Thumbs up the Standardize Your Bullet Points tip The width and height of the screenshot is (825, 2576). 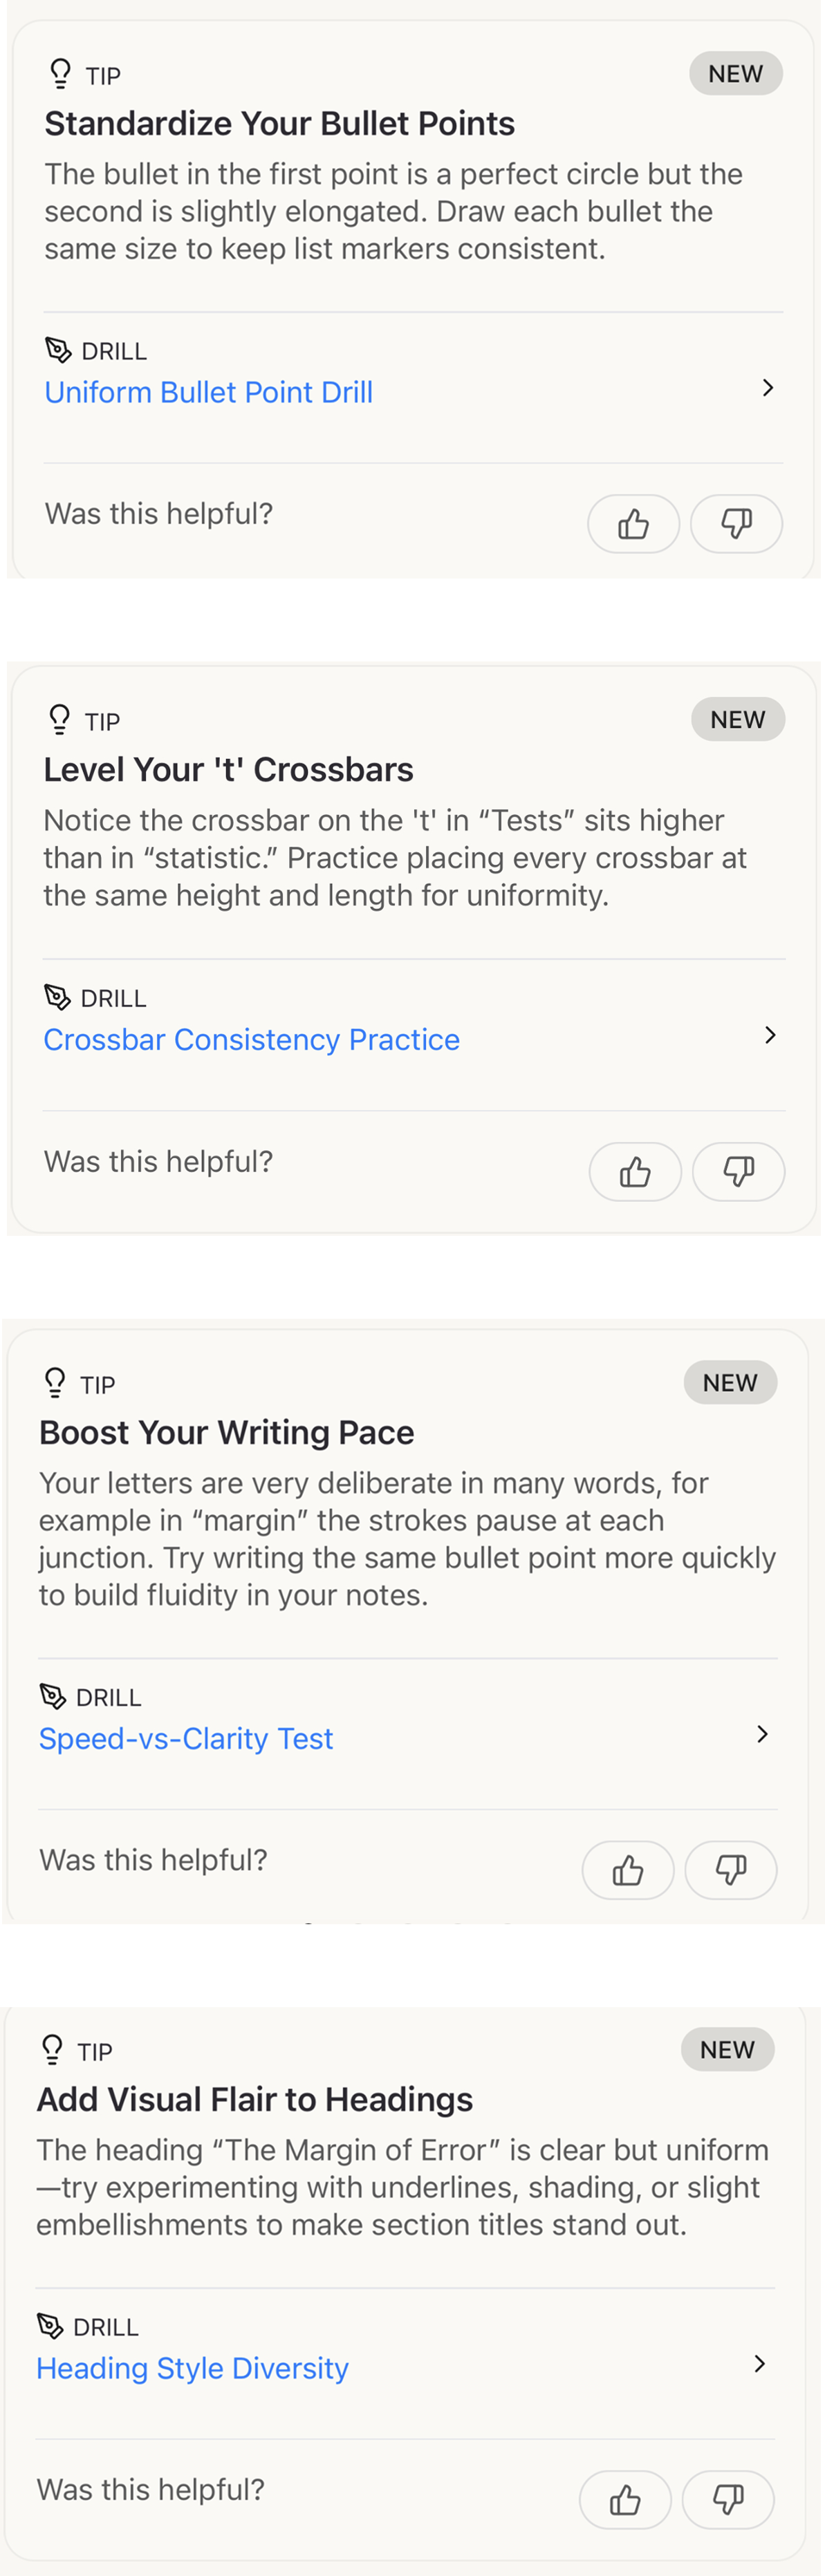(x=633, y=524)
